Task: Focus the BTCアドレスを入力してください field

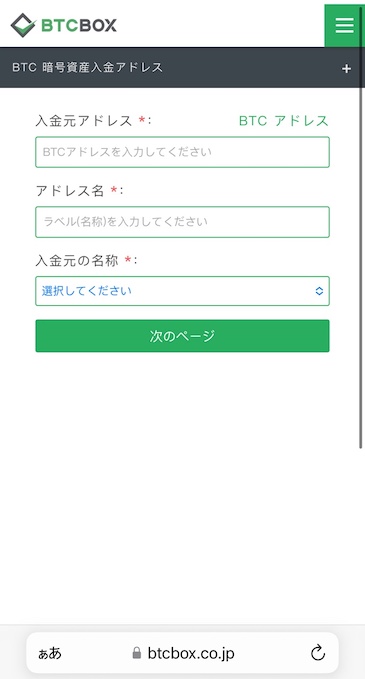Action: (x=182, y=152)
